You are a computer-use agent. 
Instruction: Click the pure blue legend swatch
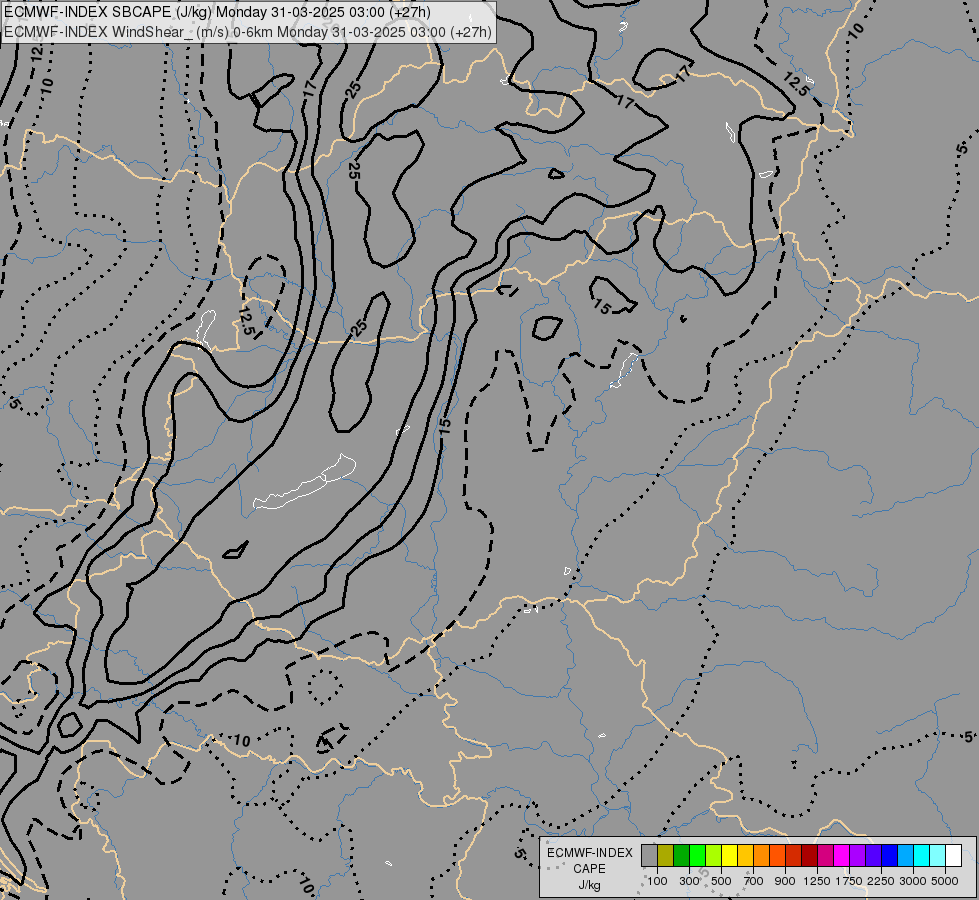tap(889, 855)
